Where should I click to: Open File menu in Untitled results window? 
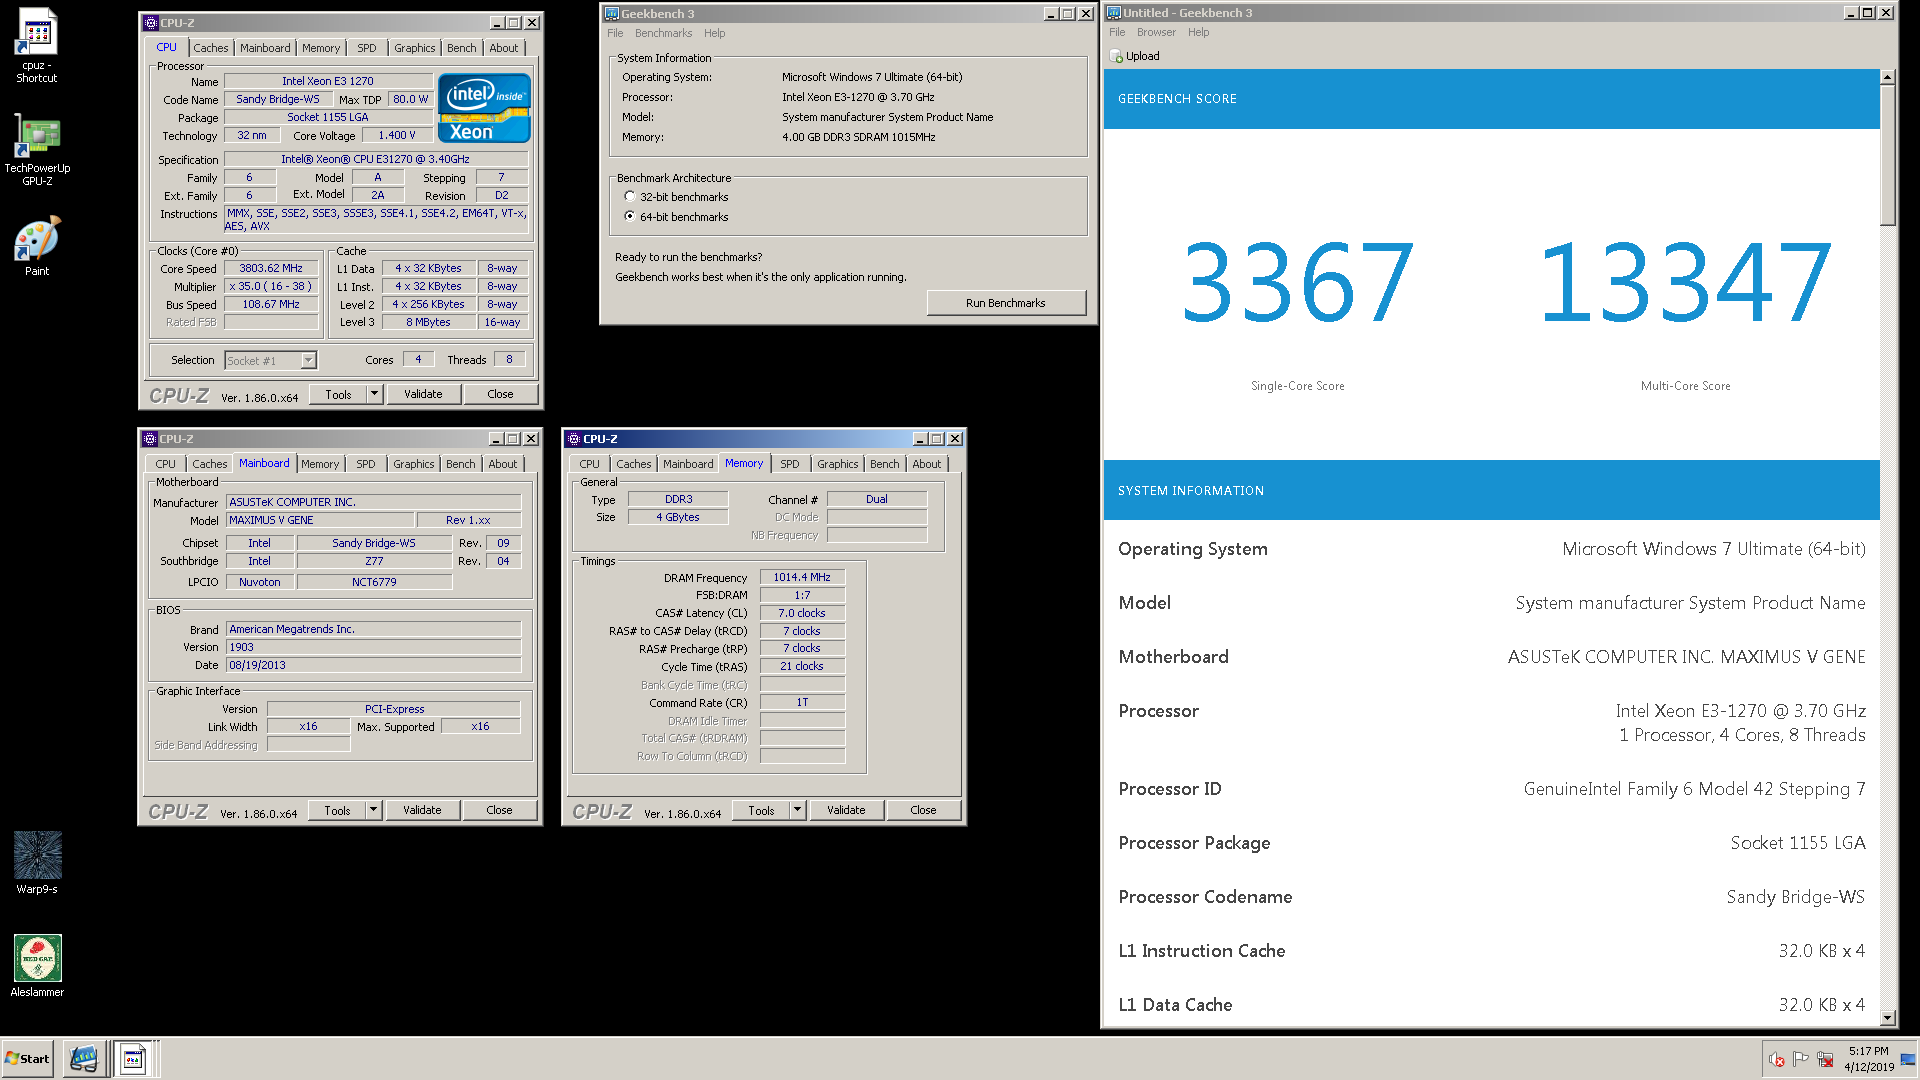pyautogui.click(x=1117, y=32)
